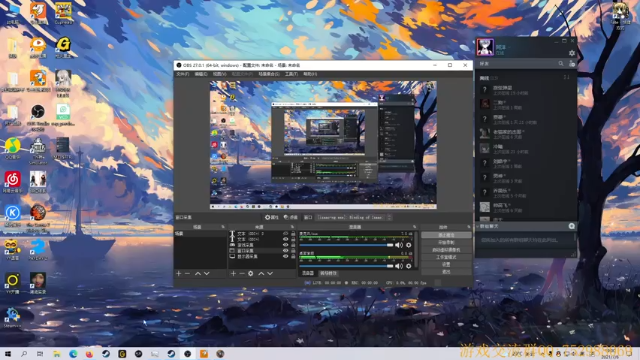This screenshot has height=360, width=640.
Task: Move the scene up with the up arrow
Action: tap(198, 273)
